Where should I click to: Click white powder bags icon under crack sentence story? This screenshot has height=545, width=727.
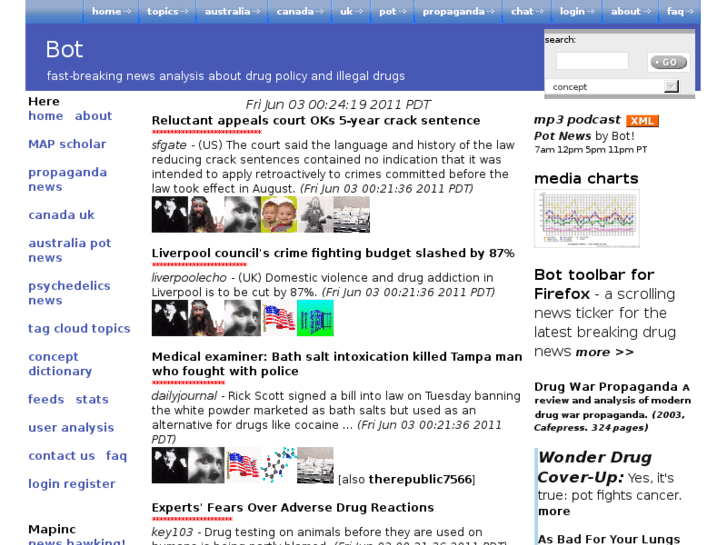[351, 214]
